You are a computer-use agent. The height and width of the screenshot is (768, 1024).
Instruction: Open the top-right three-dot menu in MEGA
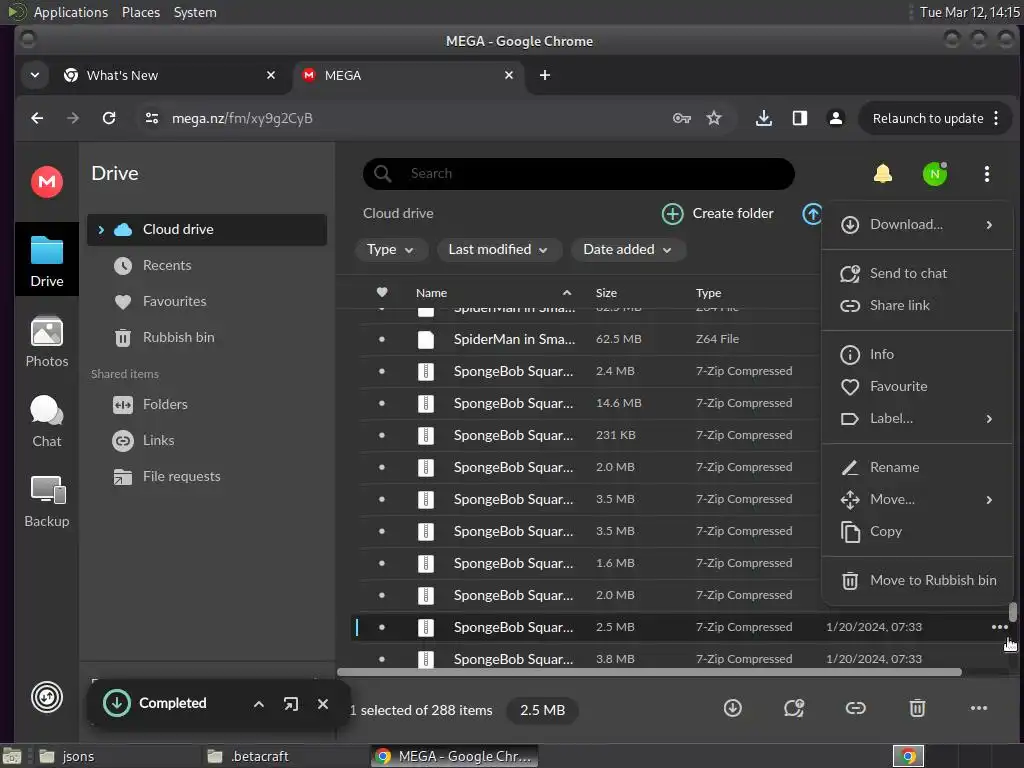tap(987, 174)
